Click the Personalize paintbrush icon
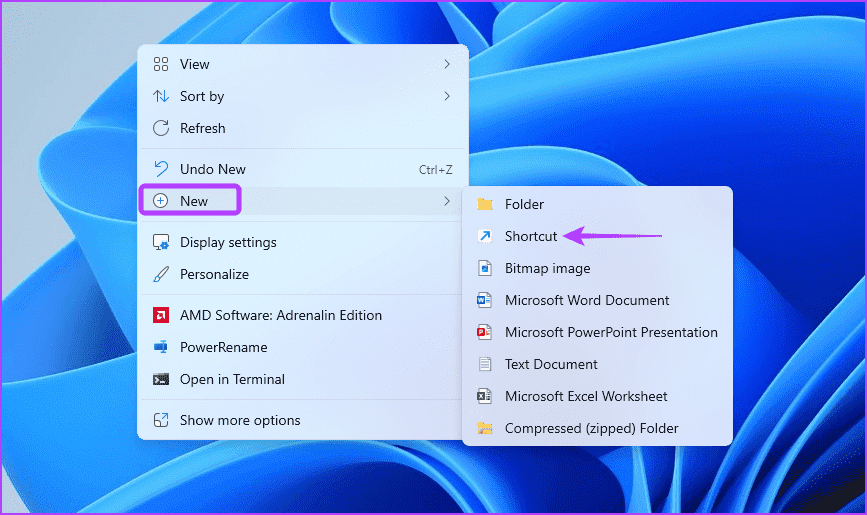867x515 pixels. tap(160, 274)
